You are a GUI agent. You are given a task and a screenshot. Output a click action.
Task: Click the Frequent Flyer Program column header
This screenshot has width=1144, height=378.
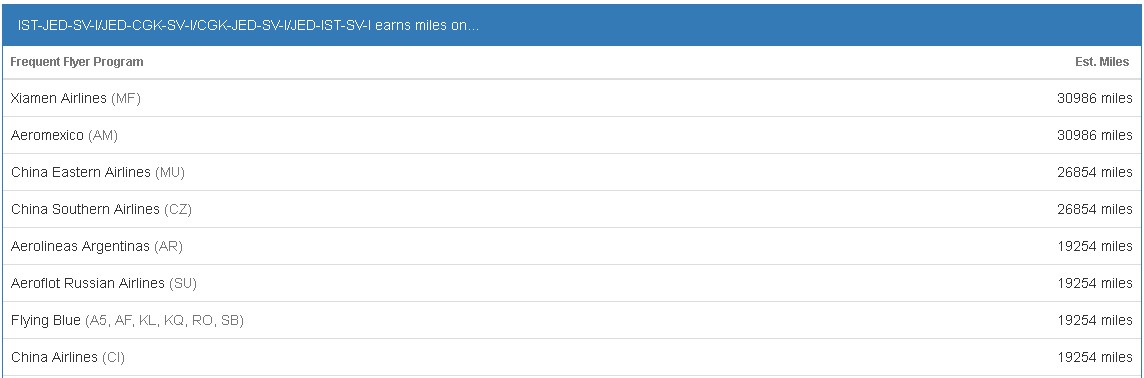click(x=77, y=62)
